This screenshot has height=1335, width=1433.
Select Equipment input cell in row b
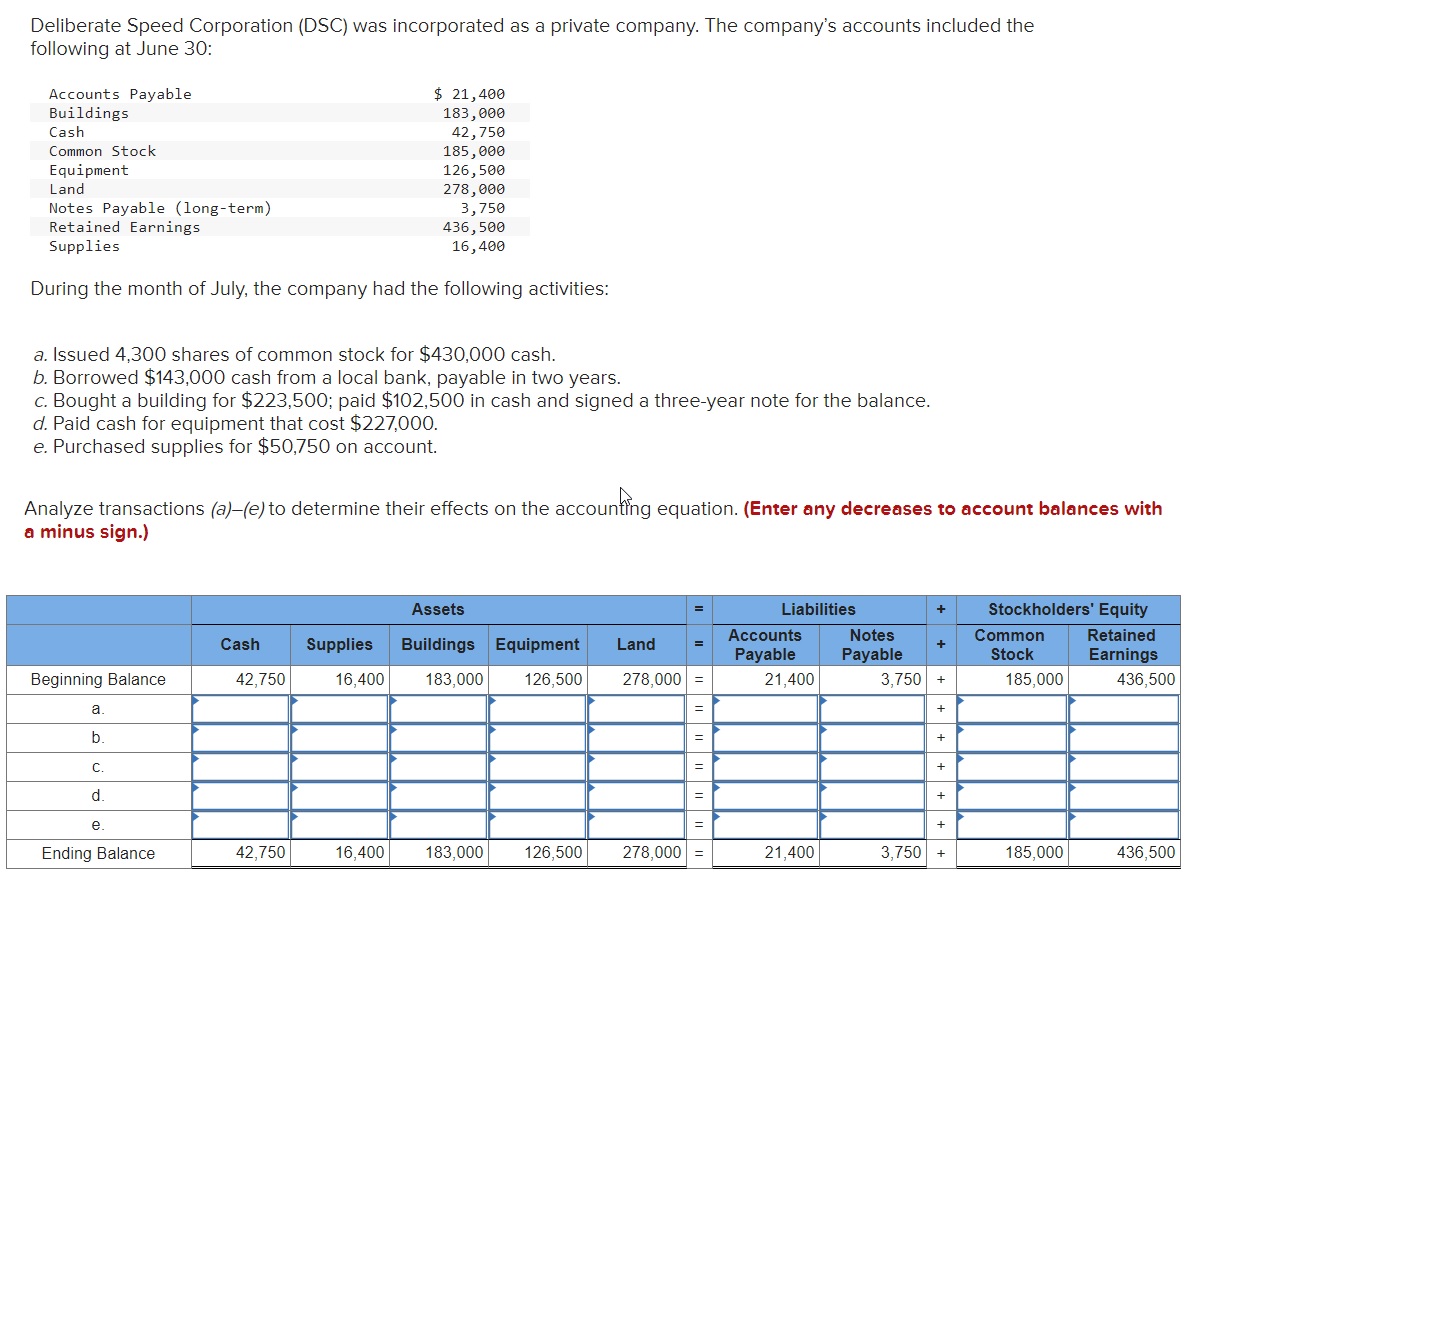coord(537,738)
